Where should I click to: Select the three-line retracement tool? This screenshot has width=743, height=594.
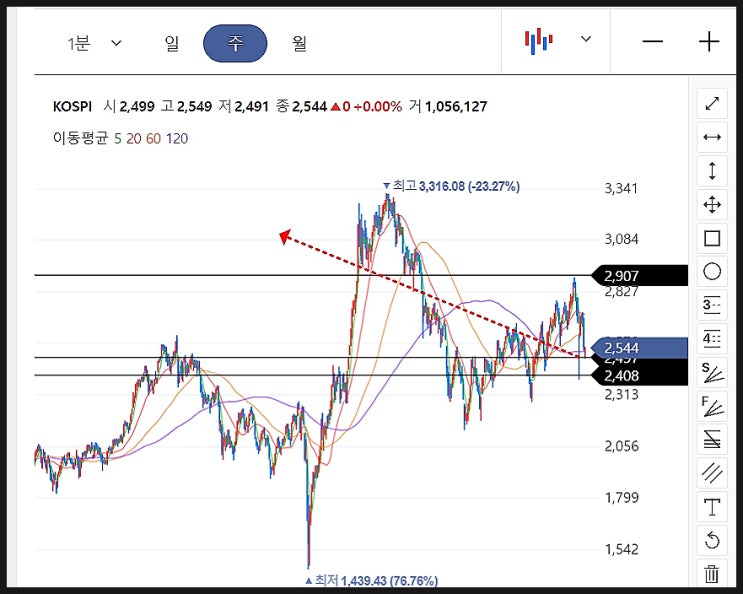[x=712, y=306]
